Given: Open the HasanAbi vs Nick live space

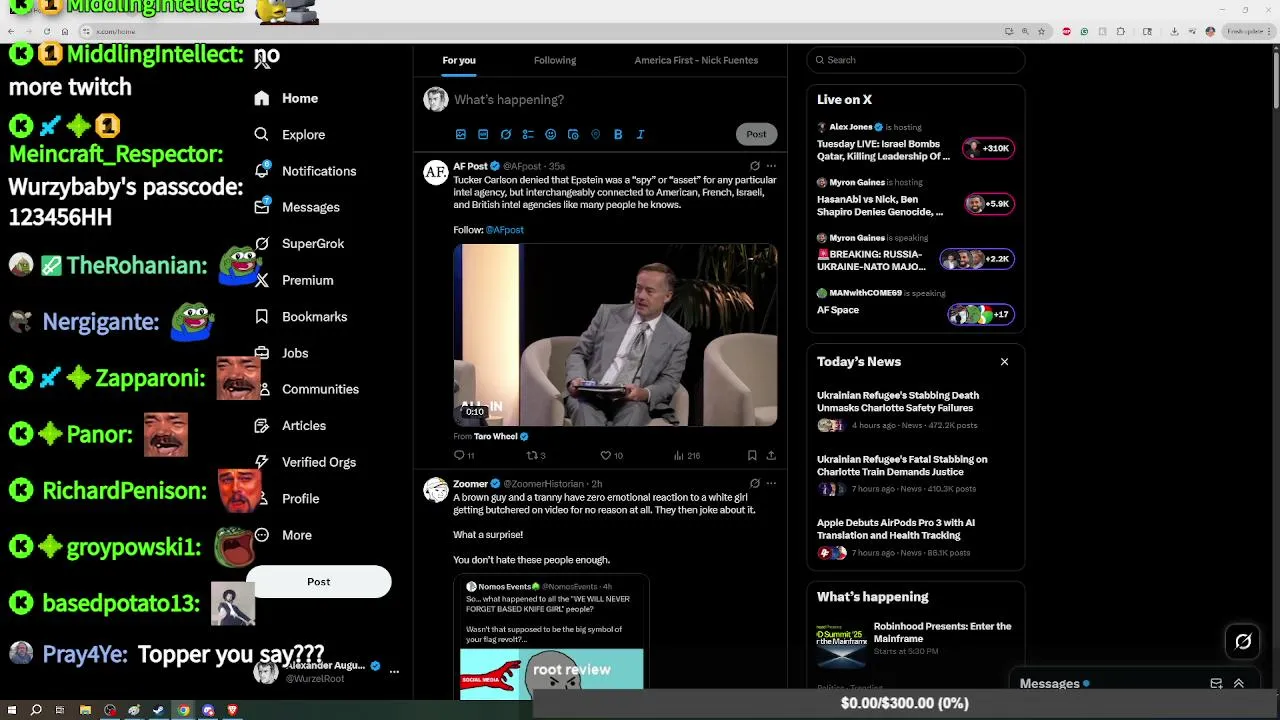Looking at the screenshot, I should coord(915,198).
